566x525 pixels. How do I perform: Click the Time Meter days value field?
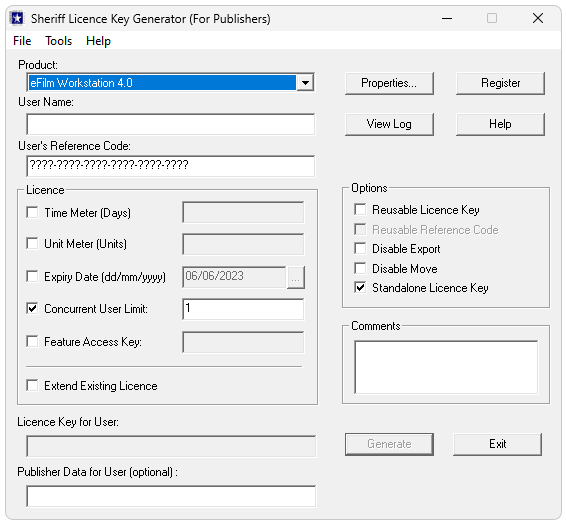point(243,212)
